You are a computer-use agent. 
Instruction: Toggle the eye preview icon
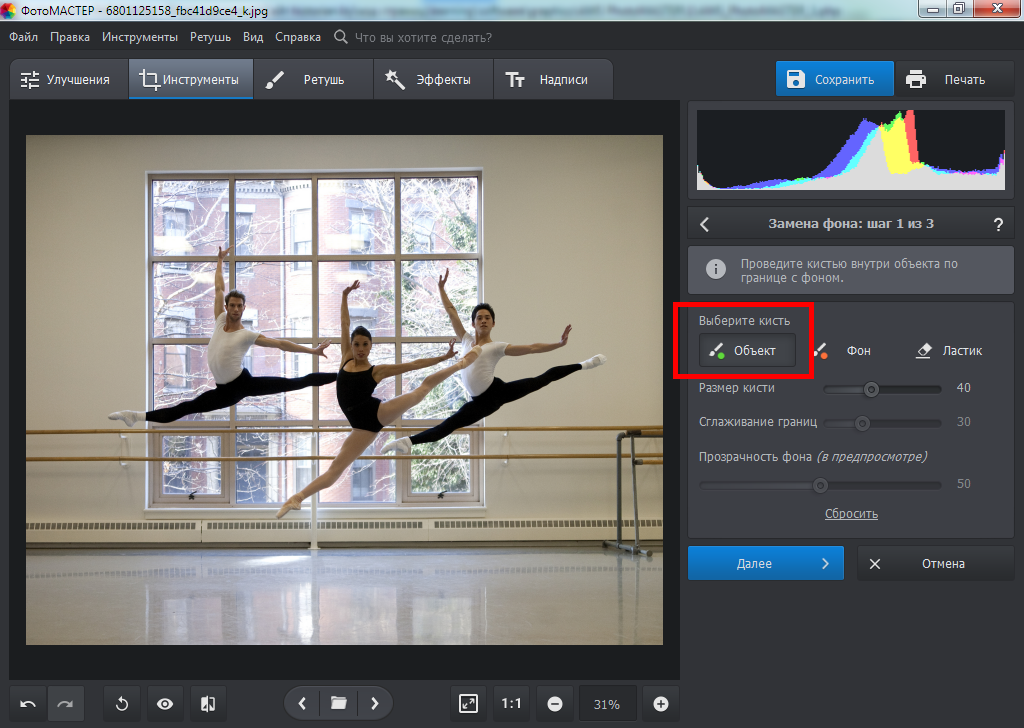tap(165, 704)
